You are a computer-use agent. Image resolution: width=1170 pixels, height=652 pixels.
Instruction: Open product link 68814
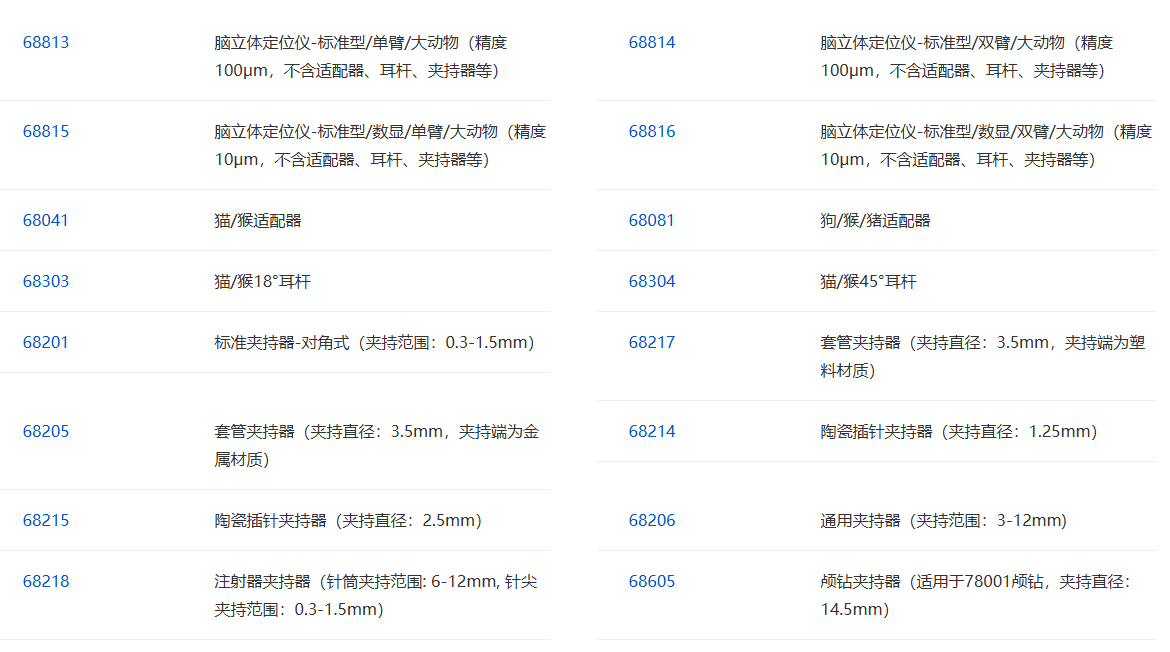pos(650,43)
